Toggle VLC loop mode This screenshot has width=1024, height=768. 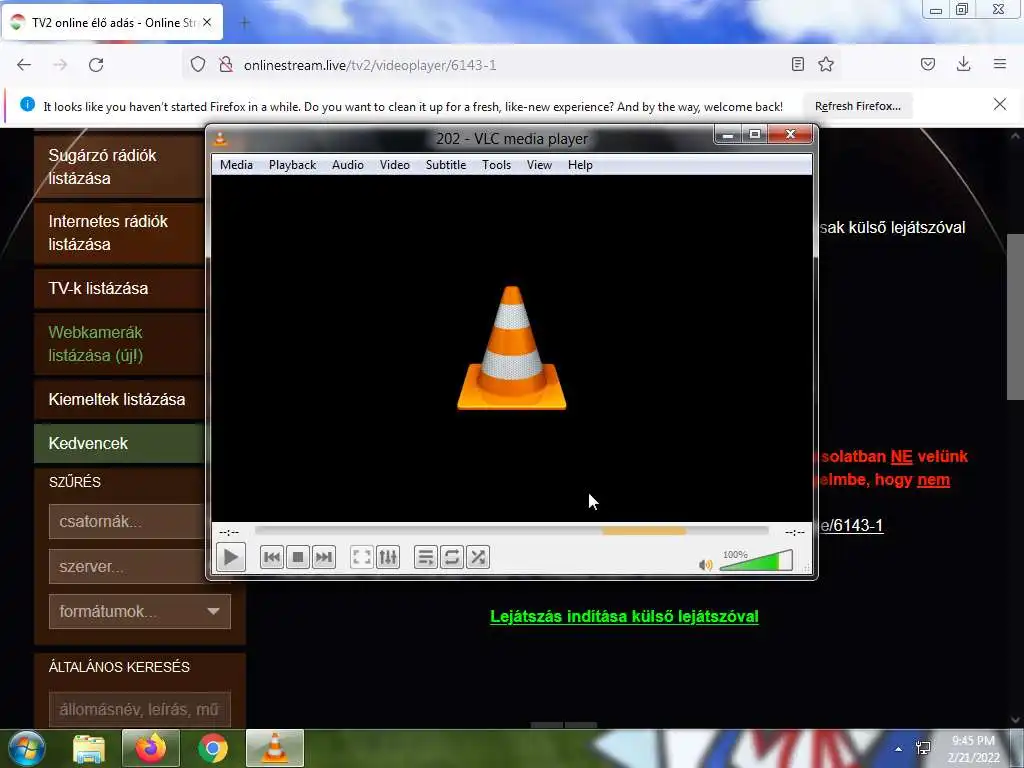pyautogui.click(x=452, y=557)
